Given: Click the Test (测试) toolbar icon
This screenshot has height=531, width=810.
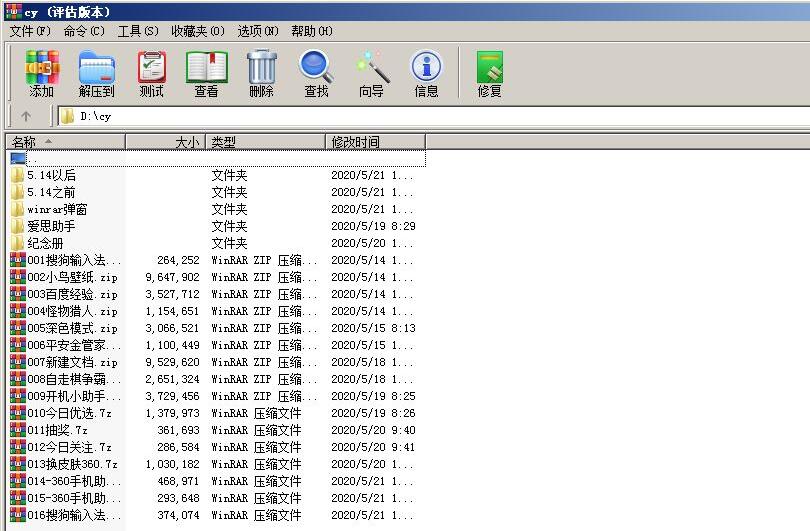Looking at the screenshot, I should (151, 67).
